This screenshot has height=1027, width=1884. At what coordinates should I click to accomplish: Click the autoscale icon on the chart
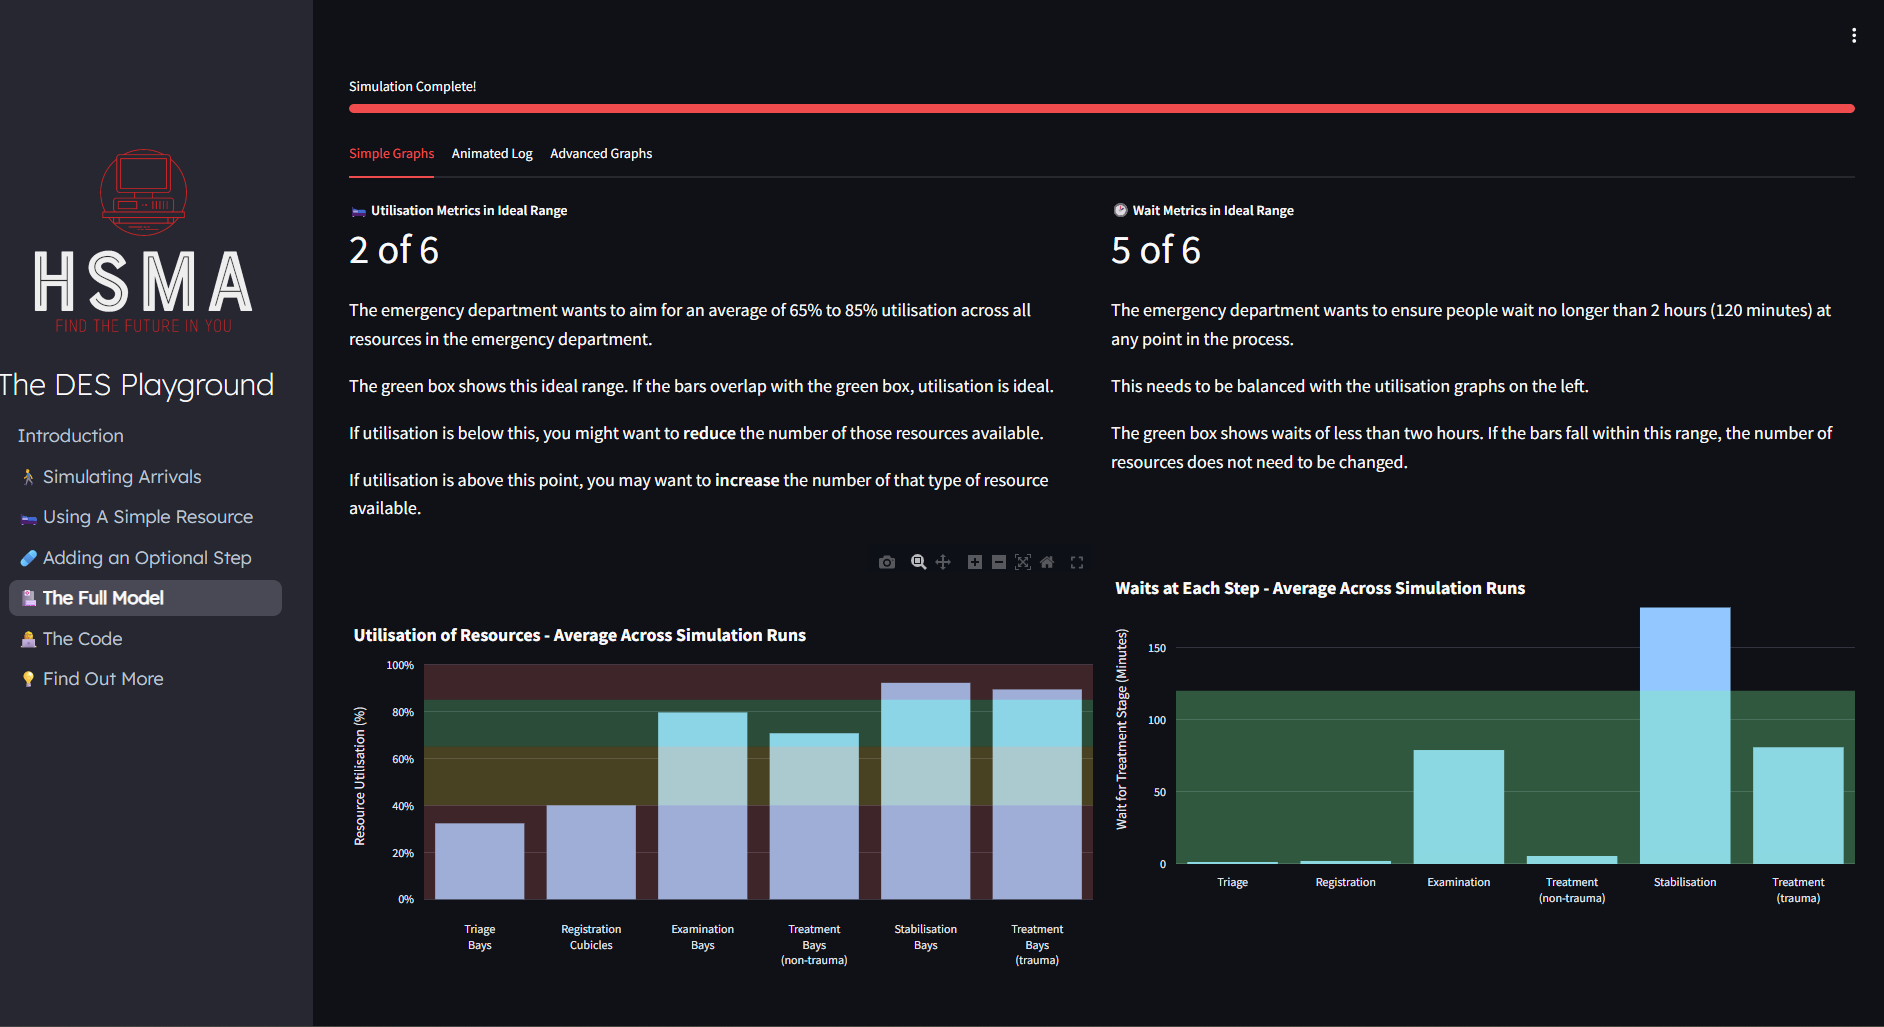point(1022,563)
